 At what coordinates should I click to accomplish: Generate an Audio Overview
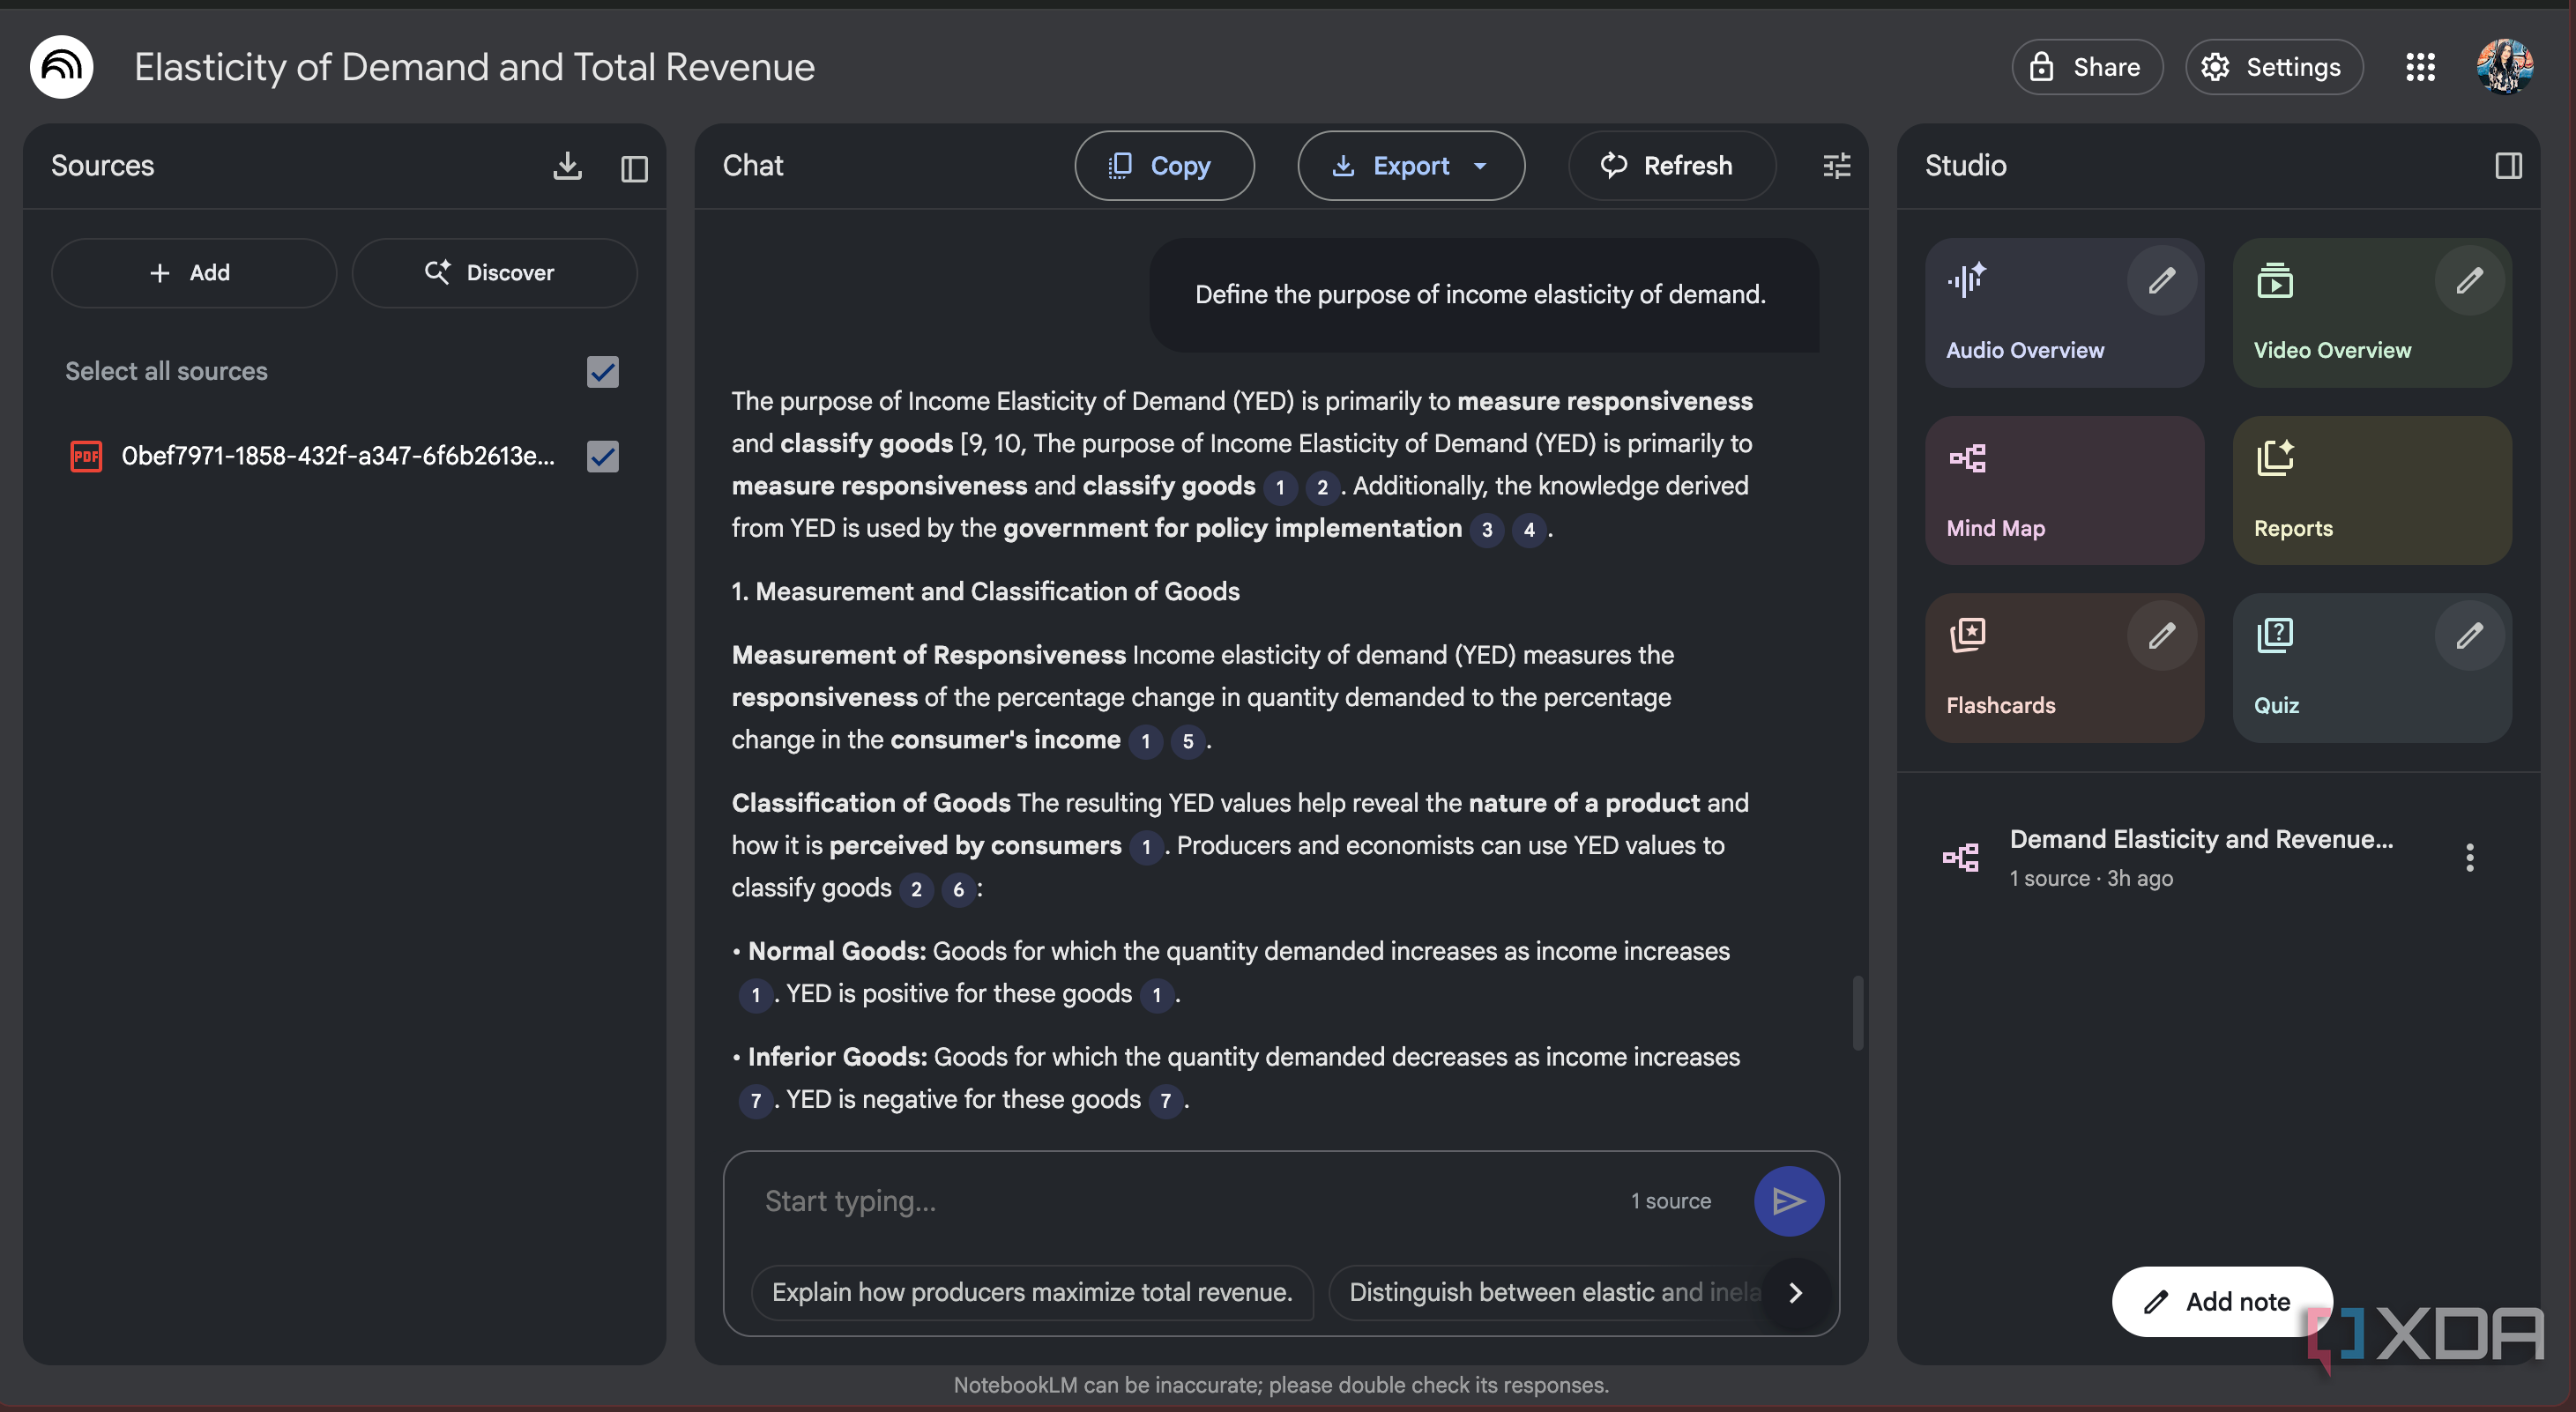coord(2064,313)
